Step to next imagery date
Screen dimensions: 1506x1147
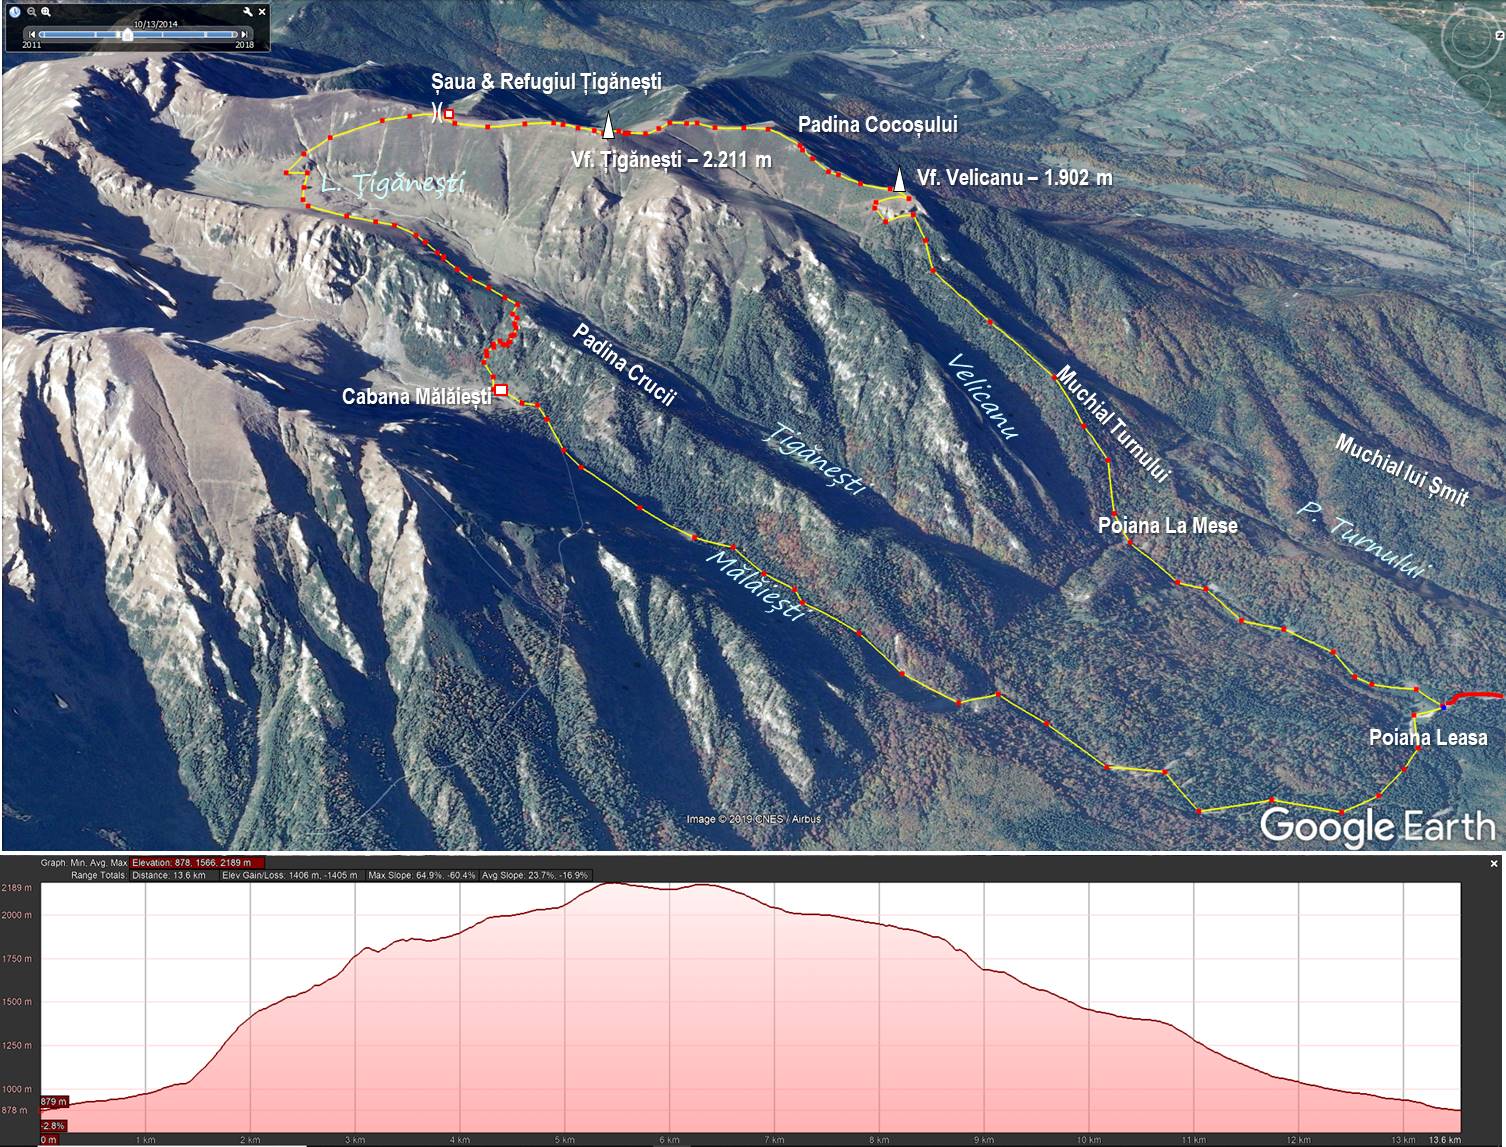[245, 34]
